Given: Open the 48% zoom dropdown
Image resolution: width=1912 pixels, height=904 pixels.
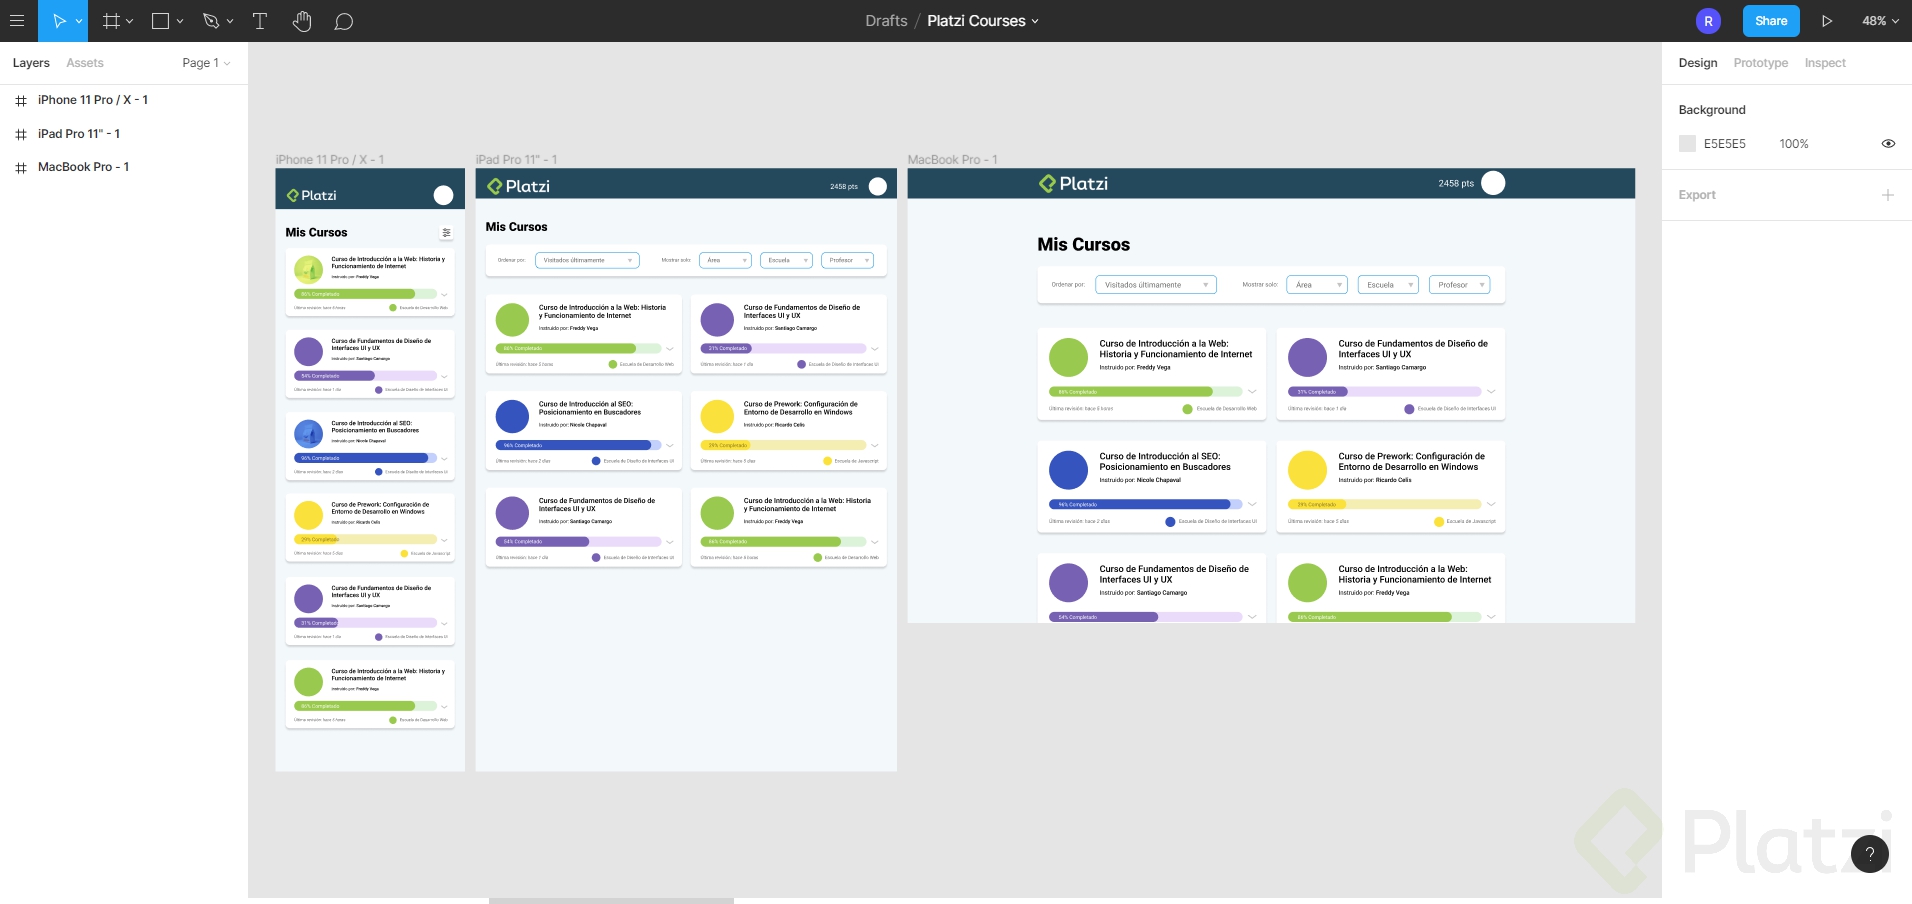Looking at the screenshot, I should 1880,21.
